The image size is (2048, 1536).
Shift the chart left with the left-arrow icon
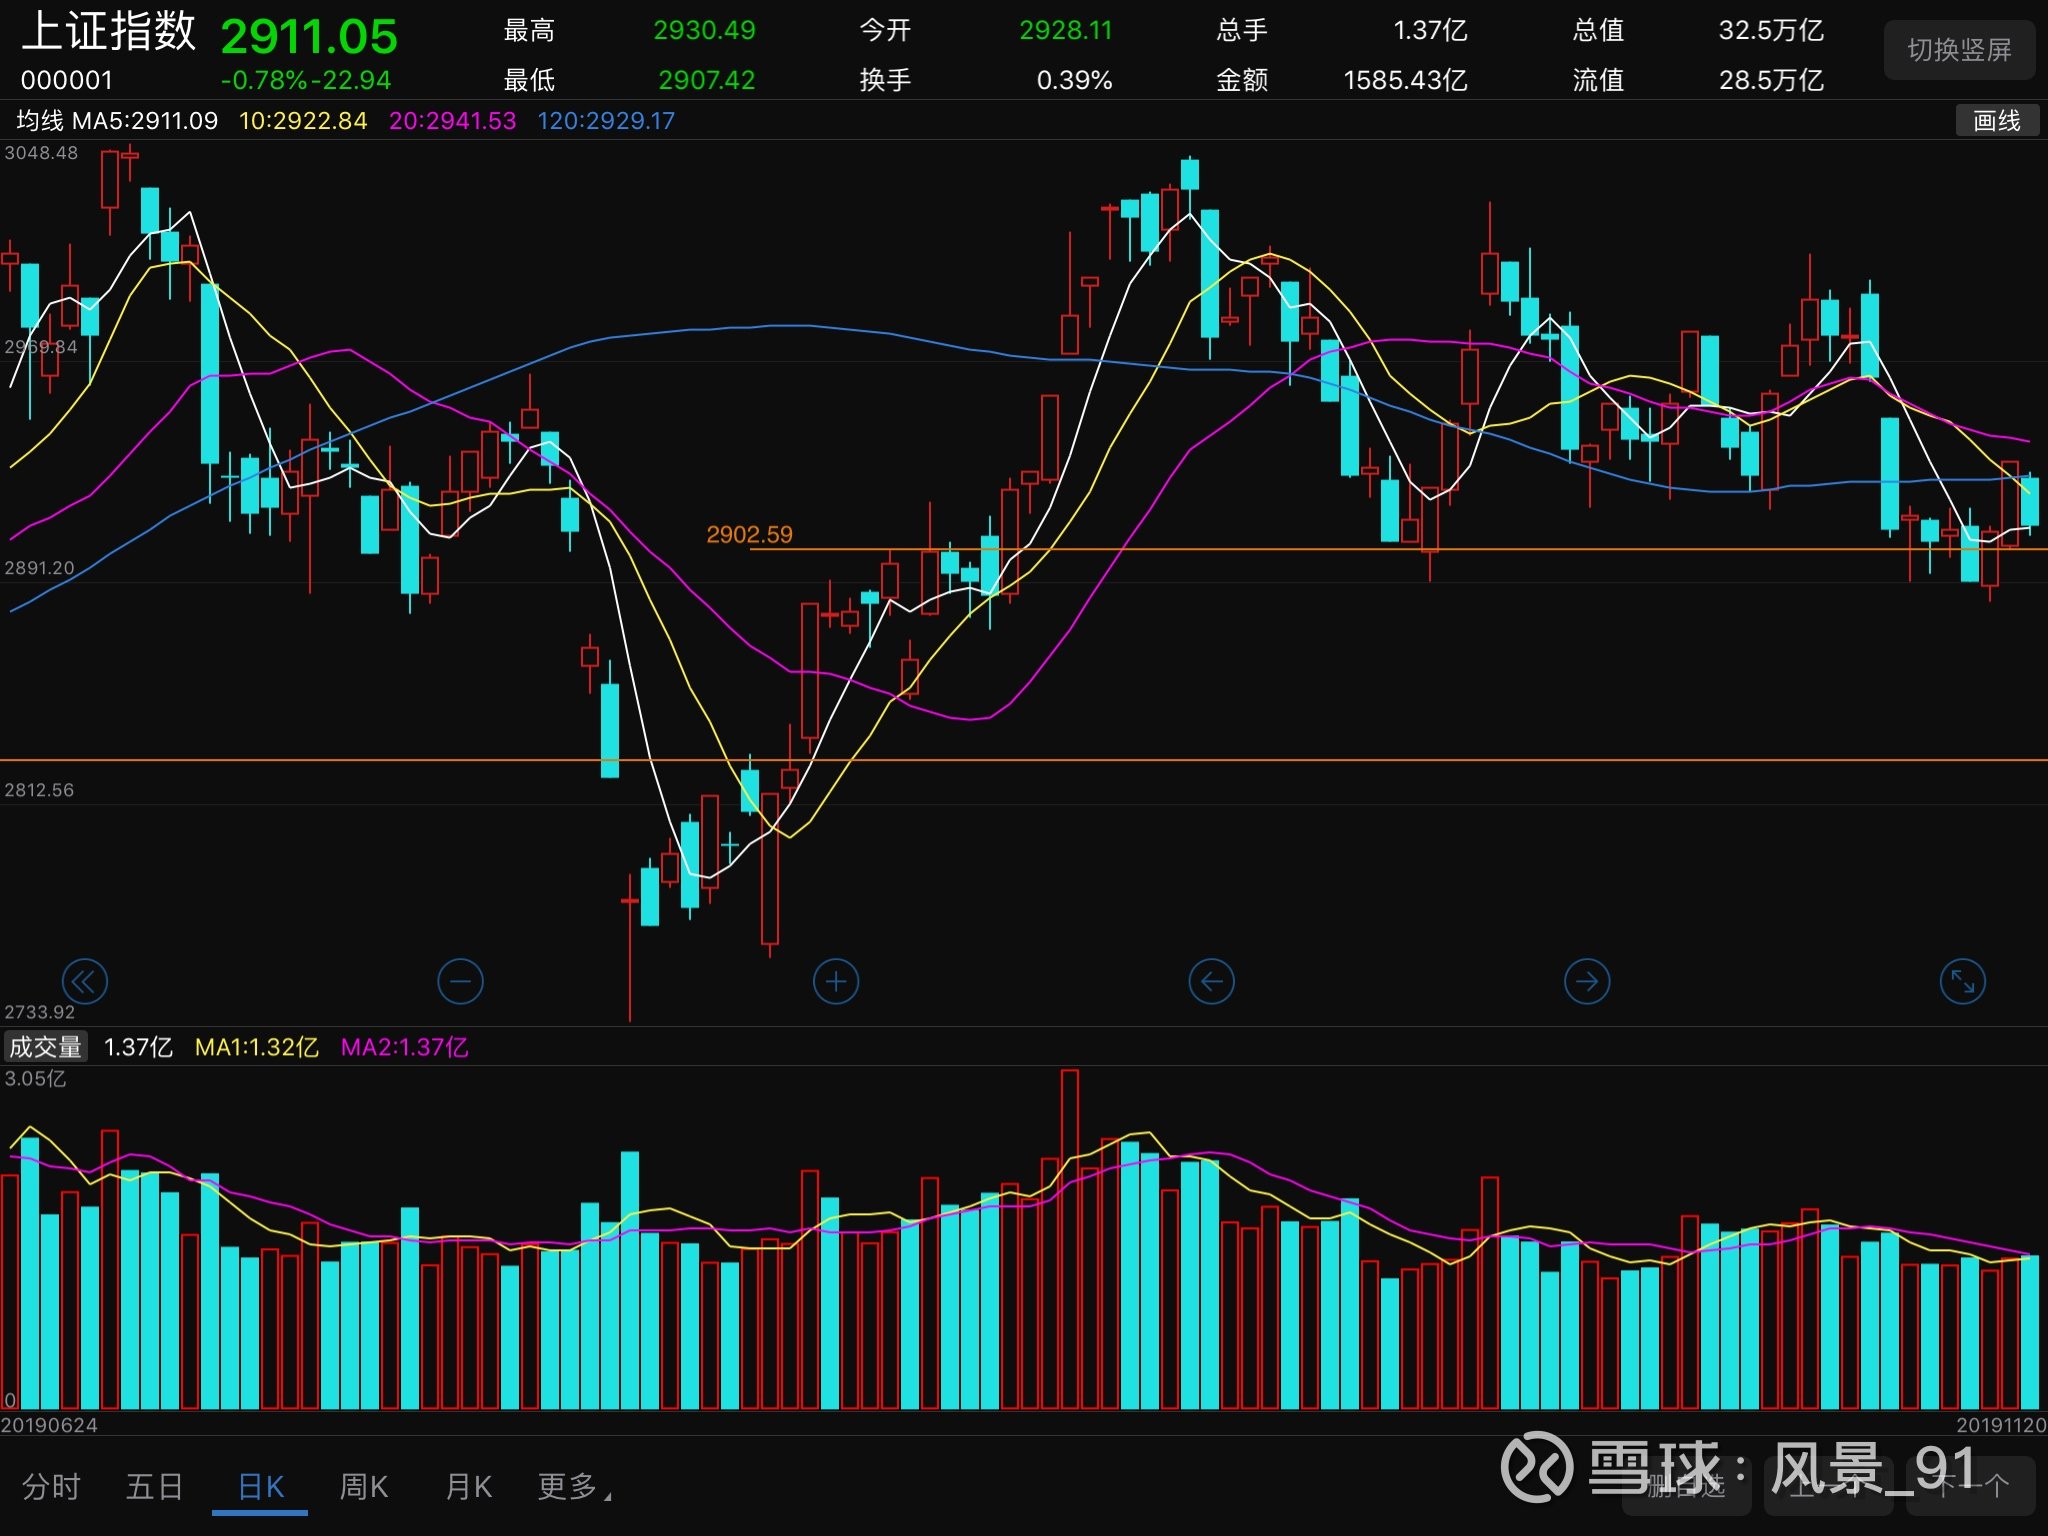click(1211, 982)
